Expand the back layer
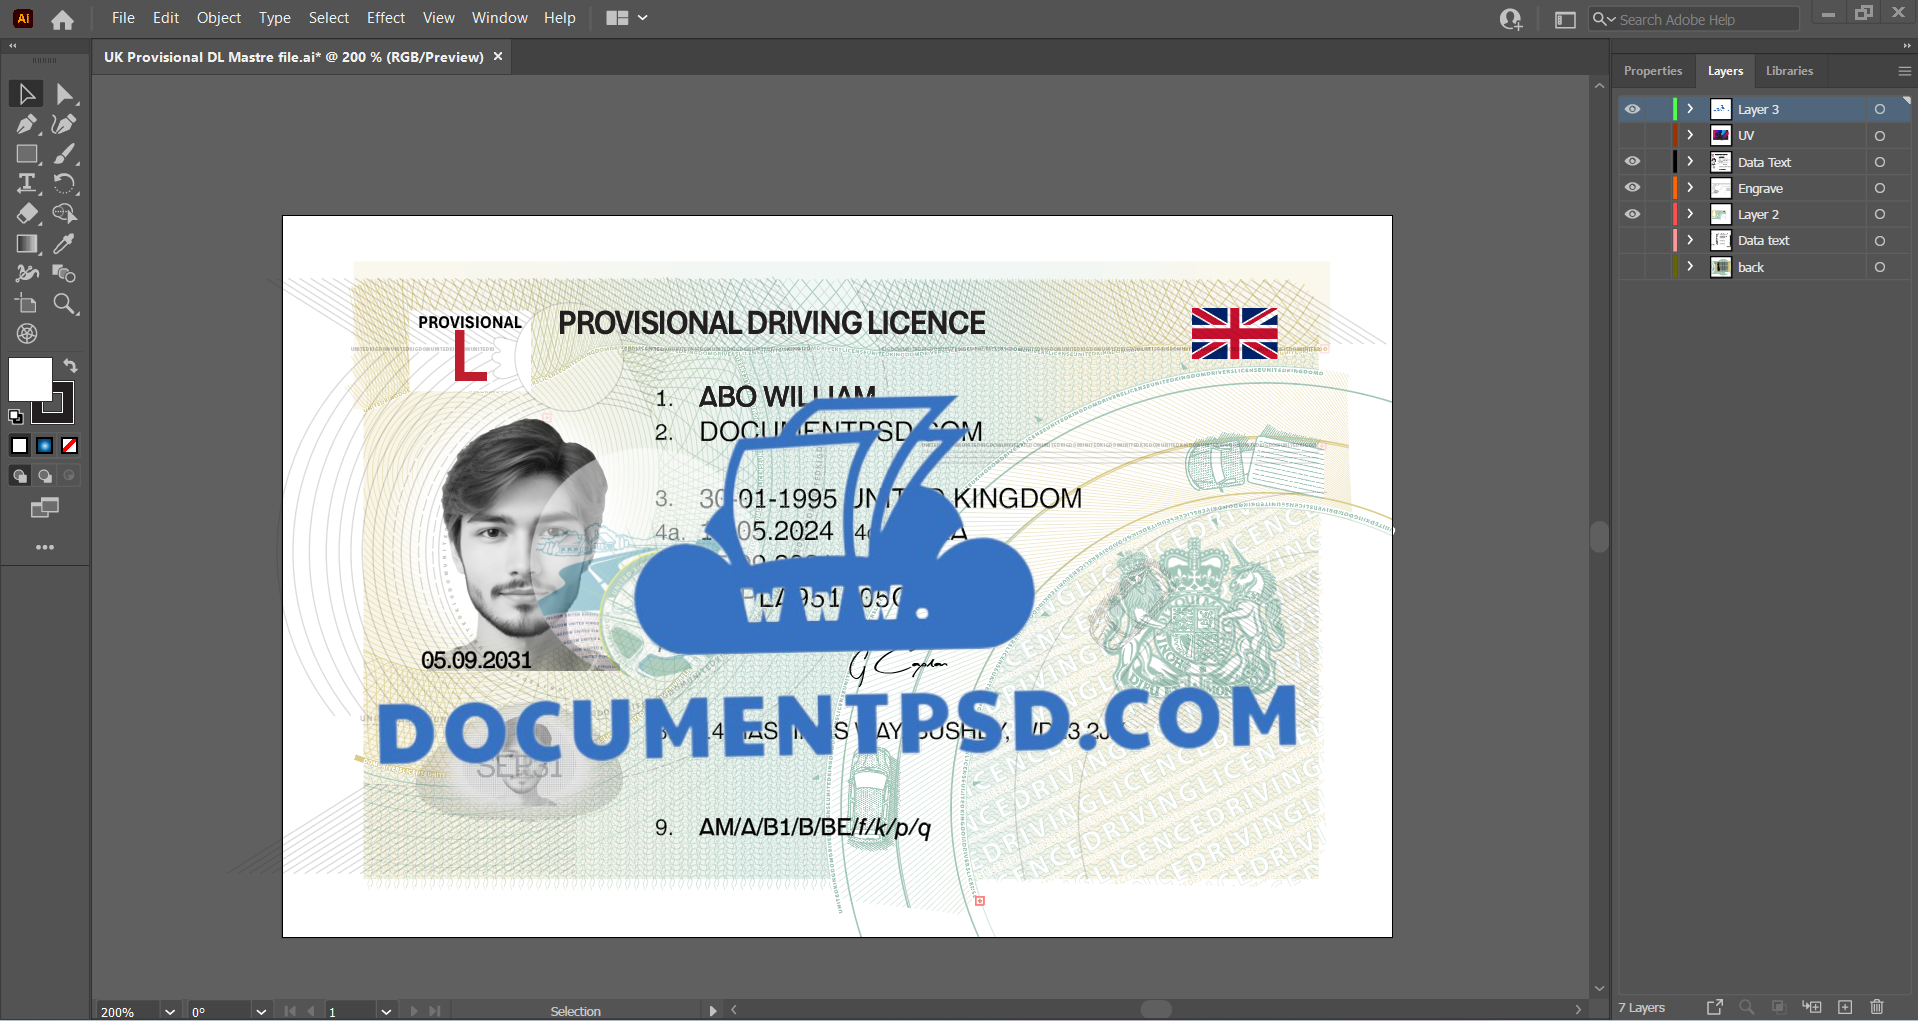Viewport: 1918px width, 1021px height. pos(1691,267)
